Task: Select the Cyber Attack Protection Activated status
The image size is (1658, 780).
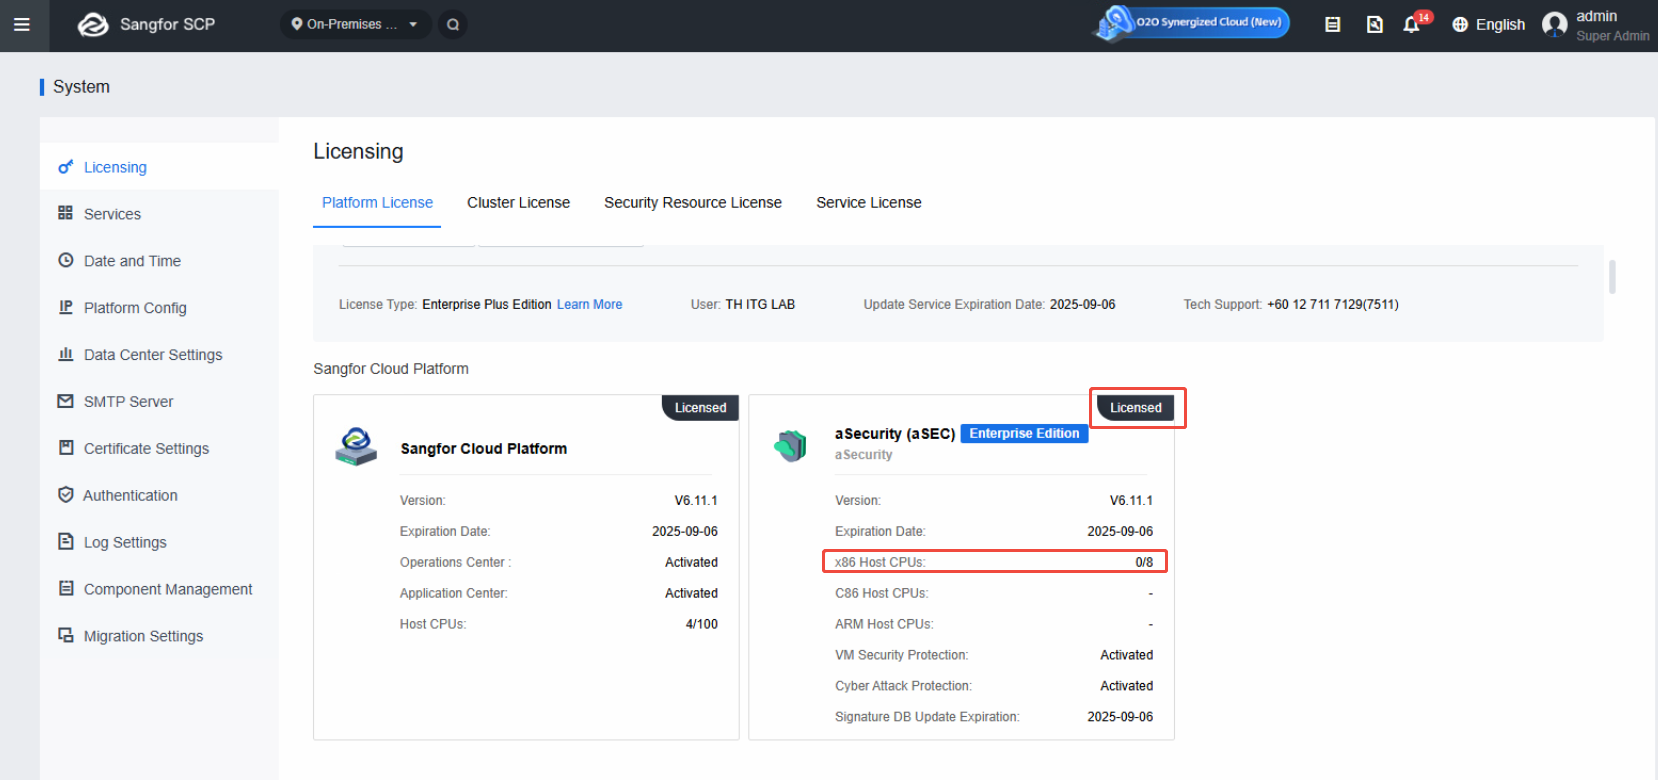Action: (x=1126, y=687)
